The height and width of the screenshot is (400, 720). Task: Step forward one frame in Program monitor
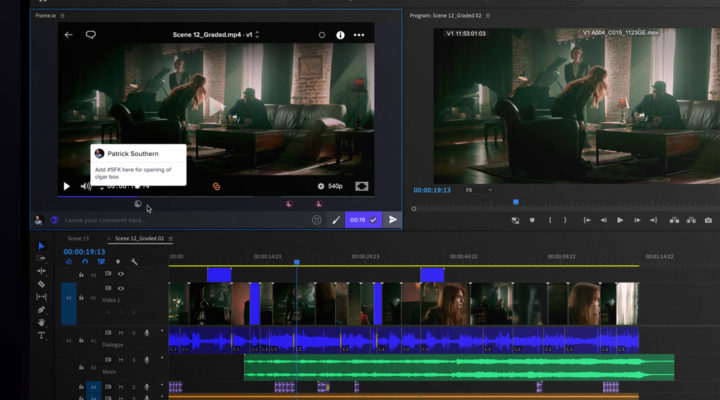(x=637, y=220)
